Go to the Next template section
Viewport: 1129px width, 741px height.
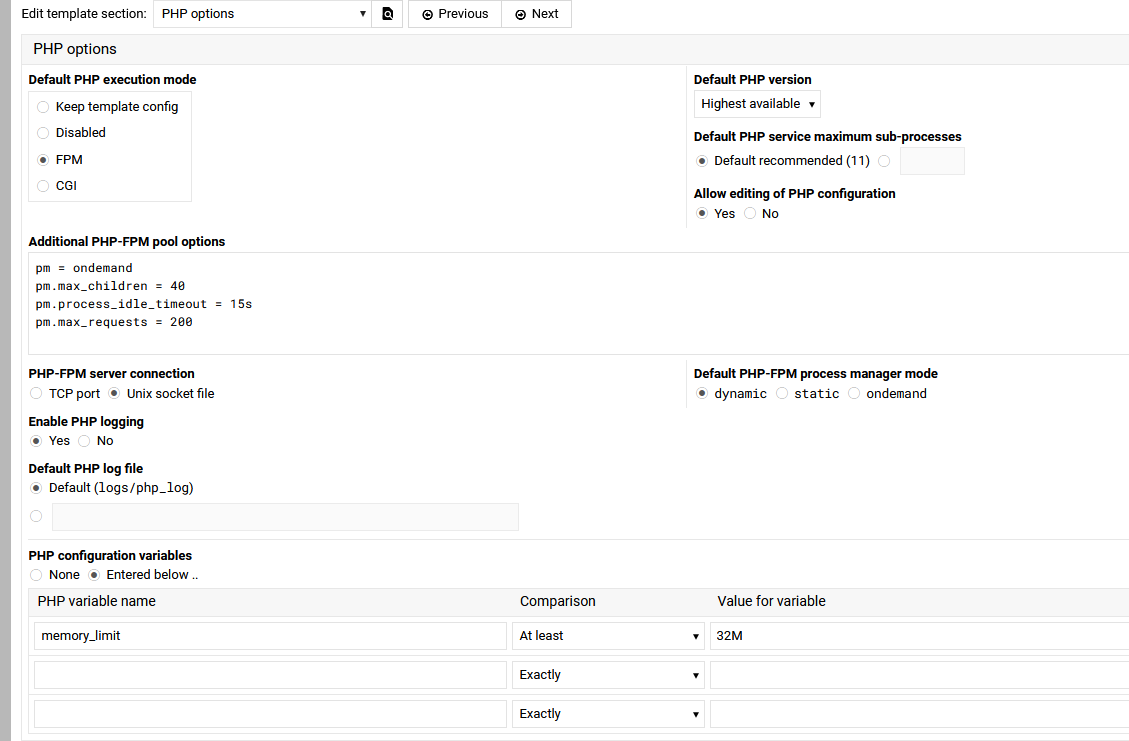tap(536, 14)
